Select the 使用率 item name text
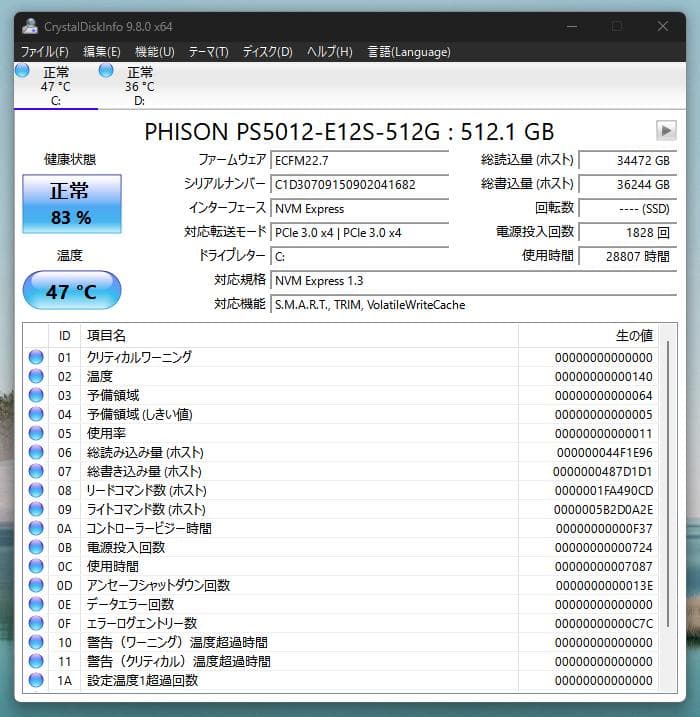 (x=106, y=433)
